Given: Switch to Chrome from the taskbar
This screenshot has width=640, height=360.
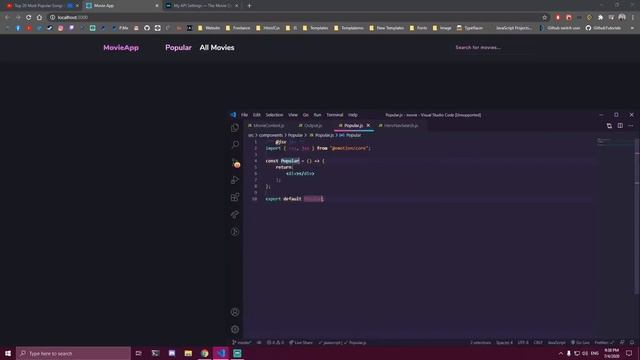Looking at the screenshot, I should [204, 353].
